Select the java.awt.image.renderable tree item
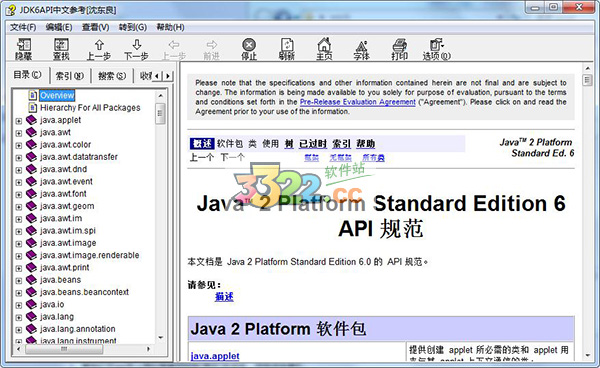 [90, 255]
